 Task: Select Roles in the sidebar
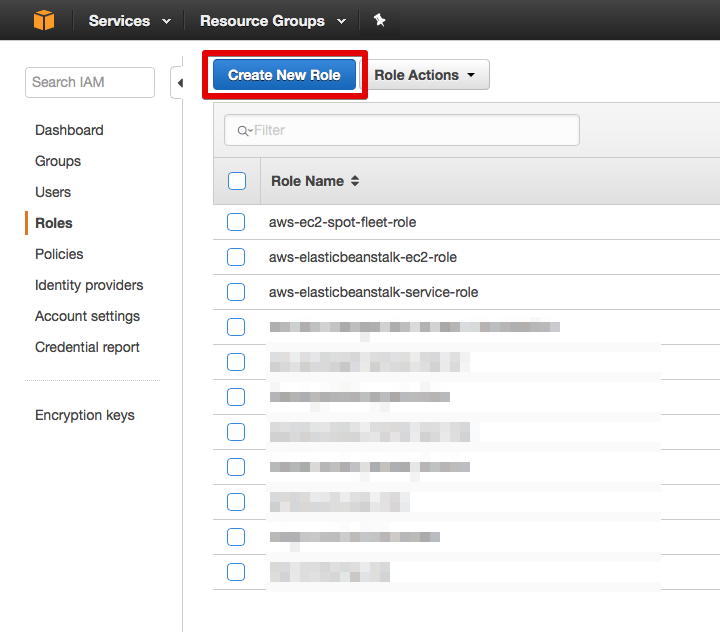54,223
